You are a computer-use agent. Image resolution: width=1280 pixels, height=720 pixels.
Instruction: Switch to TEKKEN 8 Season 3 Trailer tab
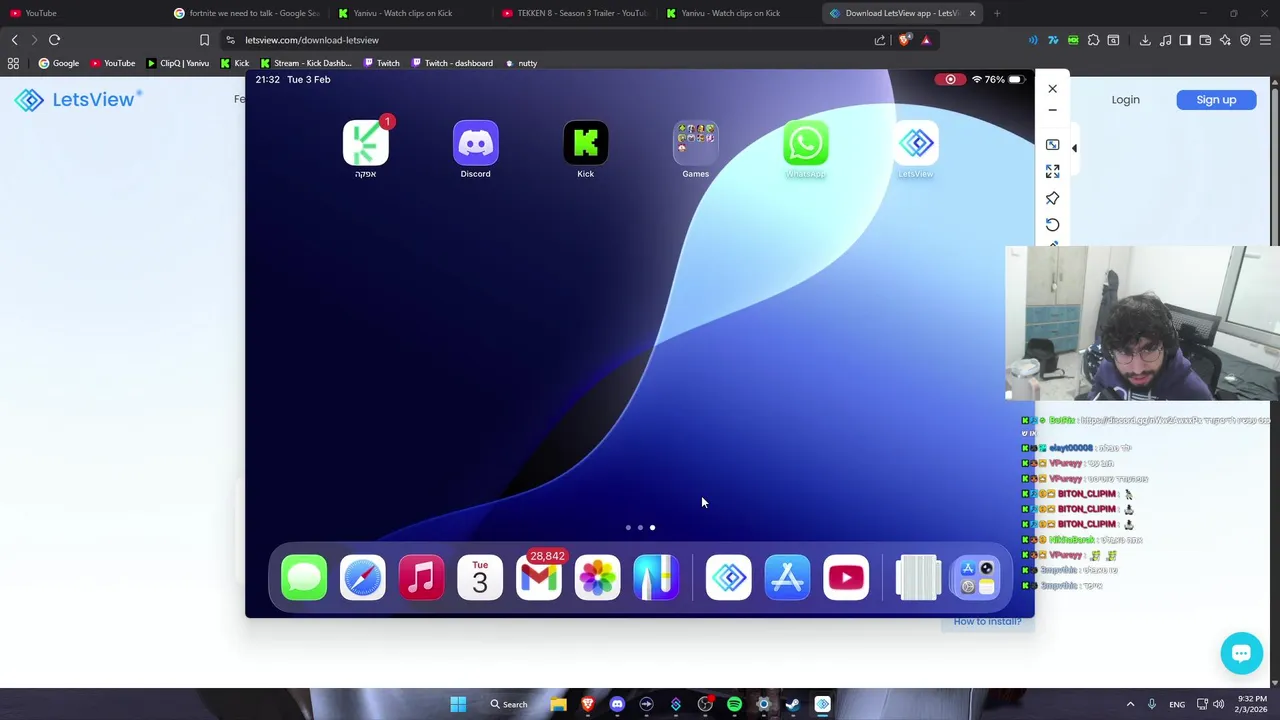575,13
